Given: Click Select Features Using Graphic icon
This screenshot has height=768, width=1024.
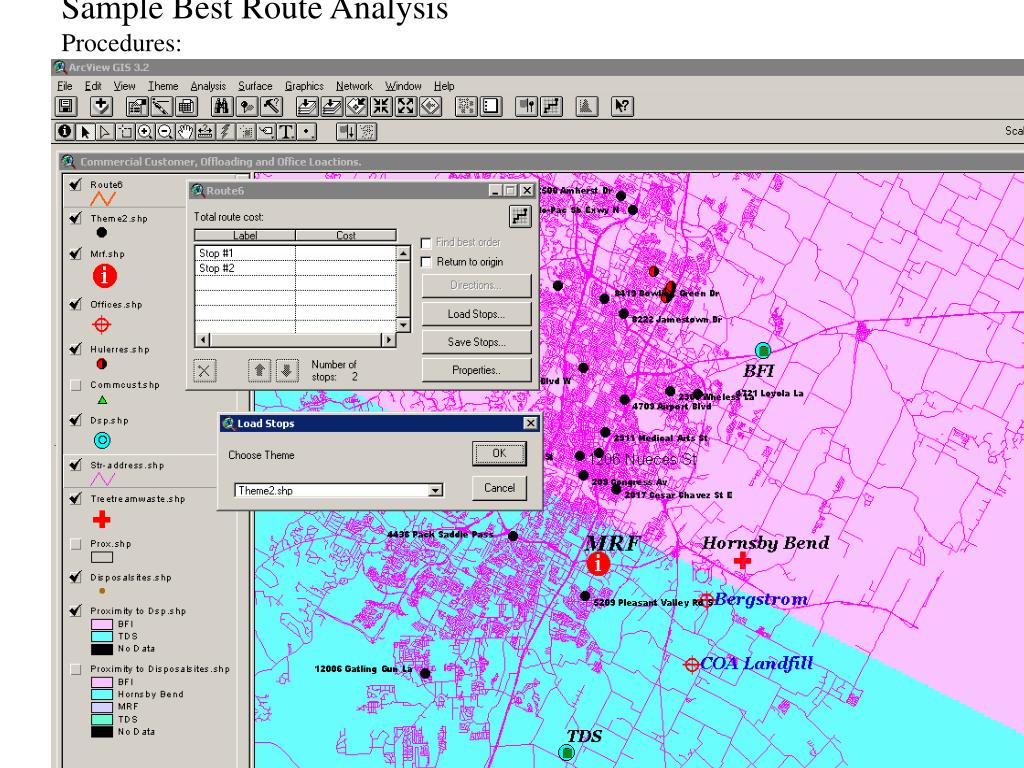Looking at the screenshot, I should [466, 106].
